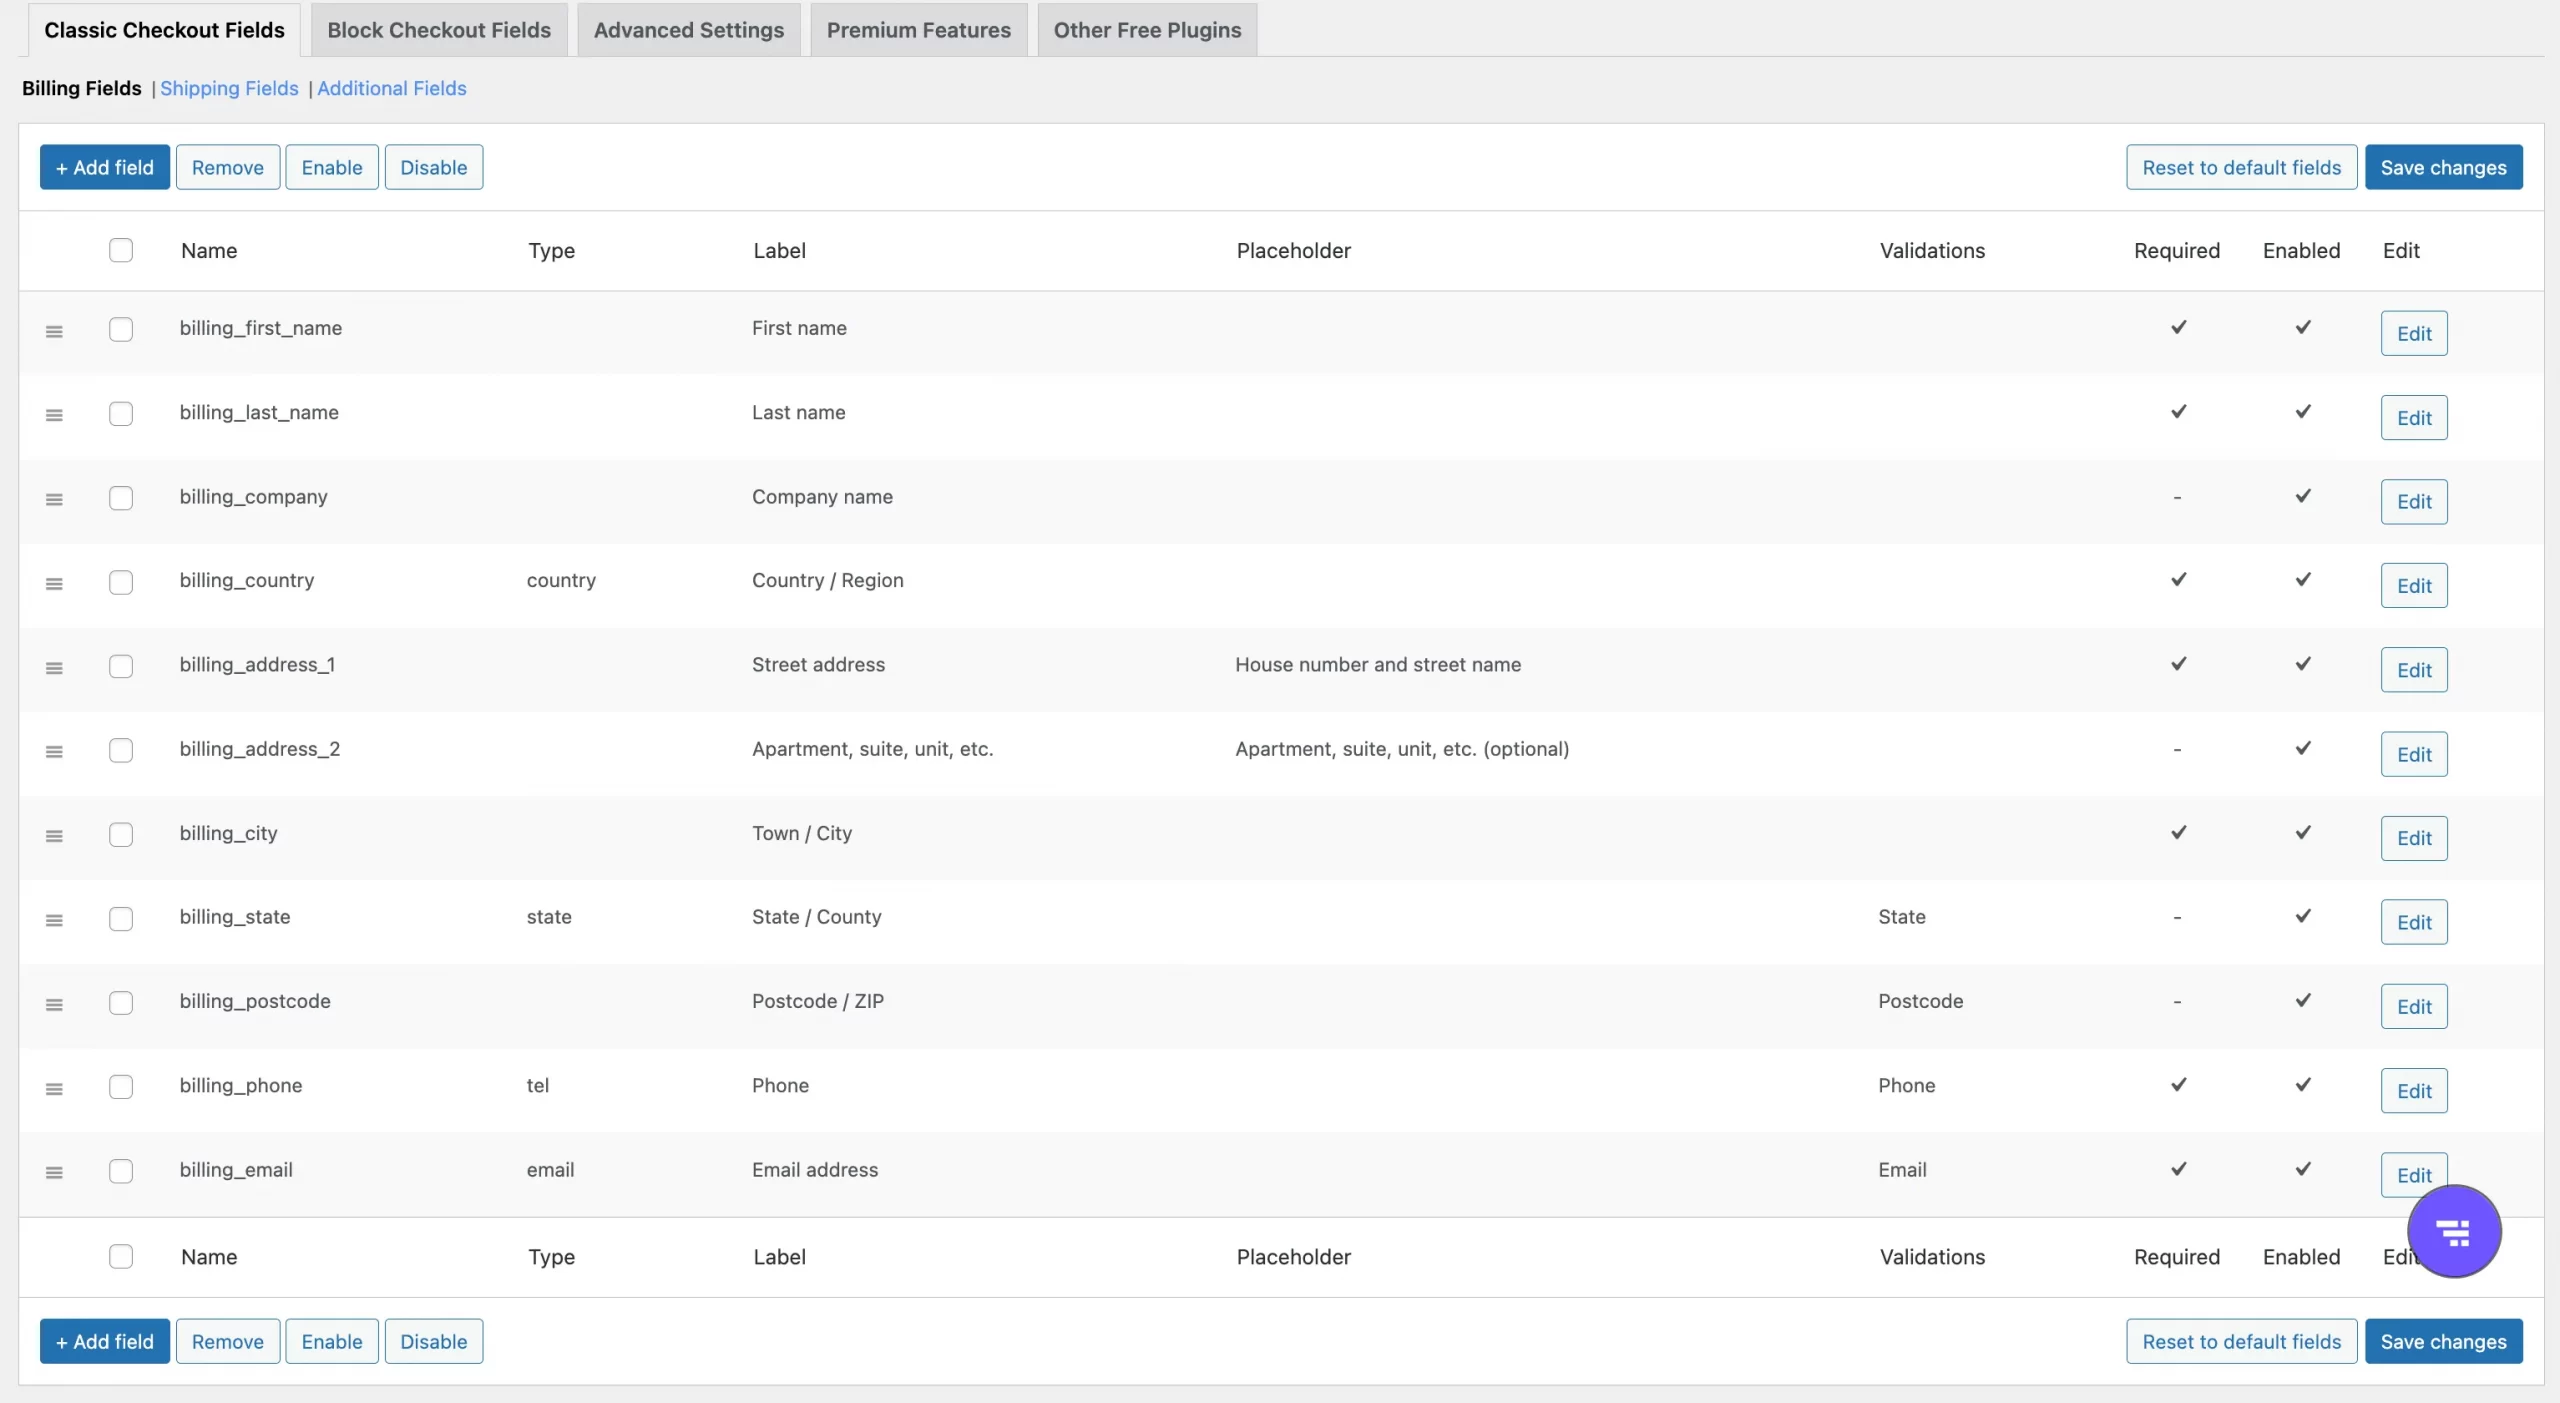2560x1403 pixels.
Task: Edit the billing_city field
Action: click(x=2414, y=838)
